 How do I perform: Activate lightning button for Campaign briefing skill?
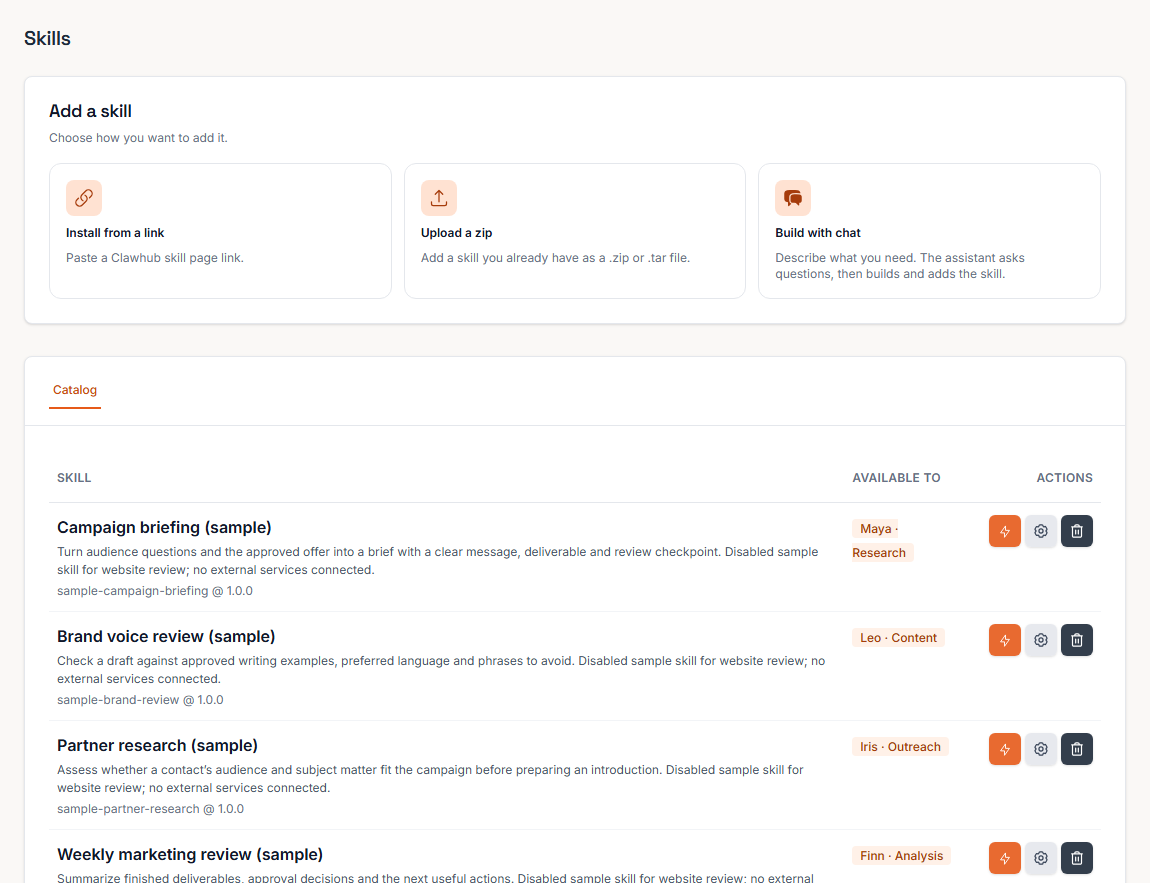tap(1005, 531)
